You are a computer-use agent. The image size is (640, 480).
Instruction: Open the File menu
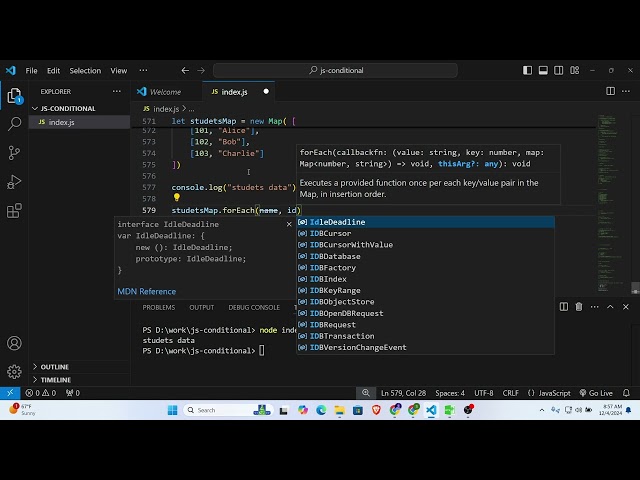[x=31, y=71]
